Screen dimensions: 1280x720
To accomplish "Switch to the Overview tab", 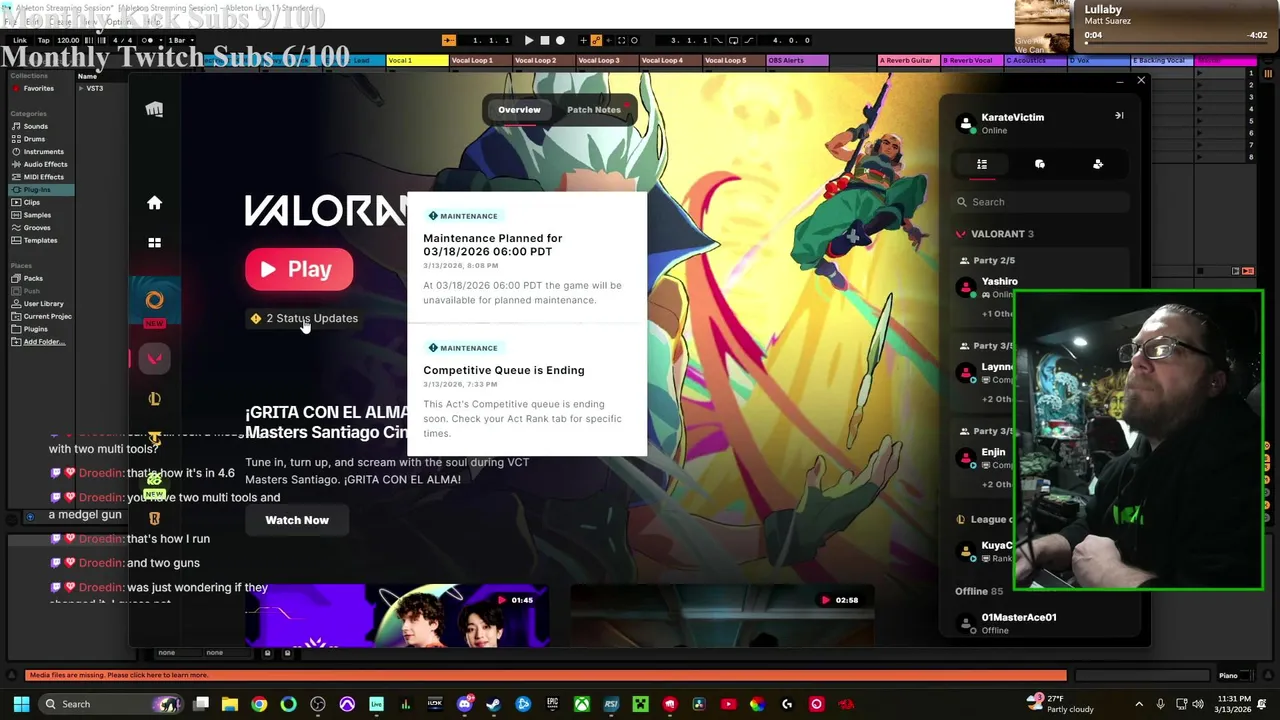I will 519,110.
